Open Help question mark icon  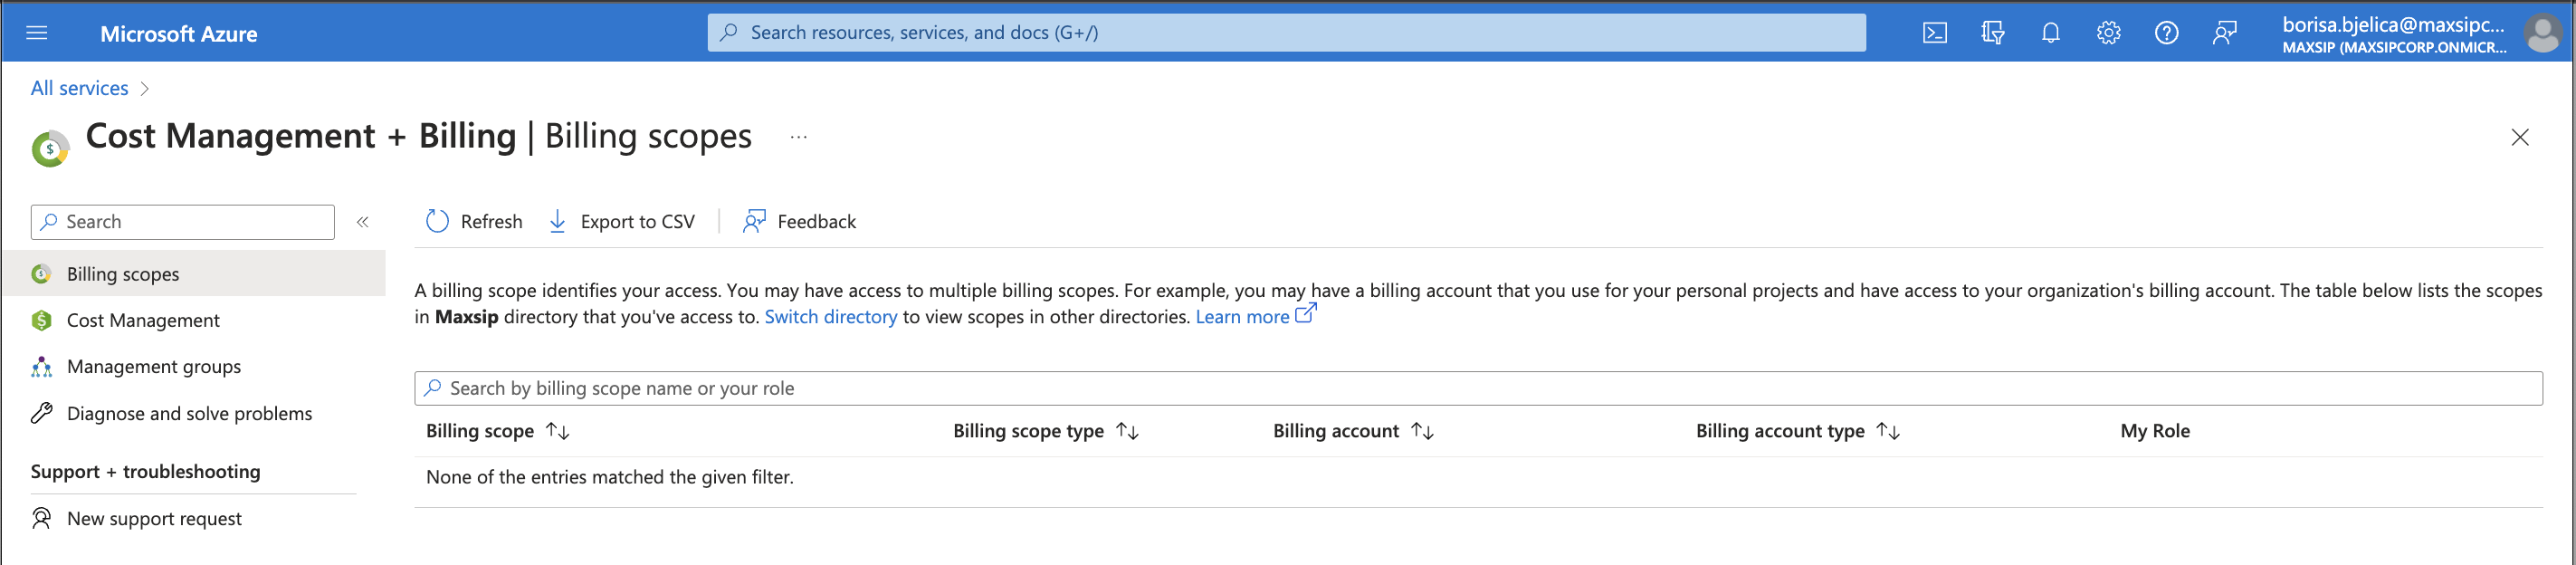(x=2166, y=33)
